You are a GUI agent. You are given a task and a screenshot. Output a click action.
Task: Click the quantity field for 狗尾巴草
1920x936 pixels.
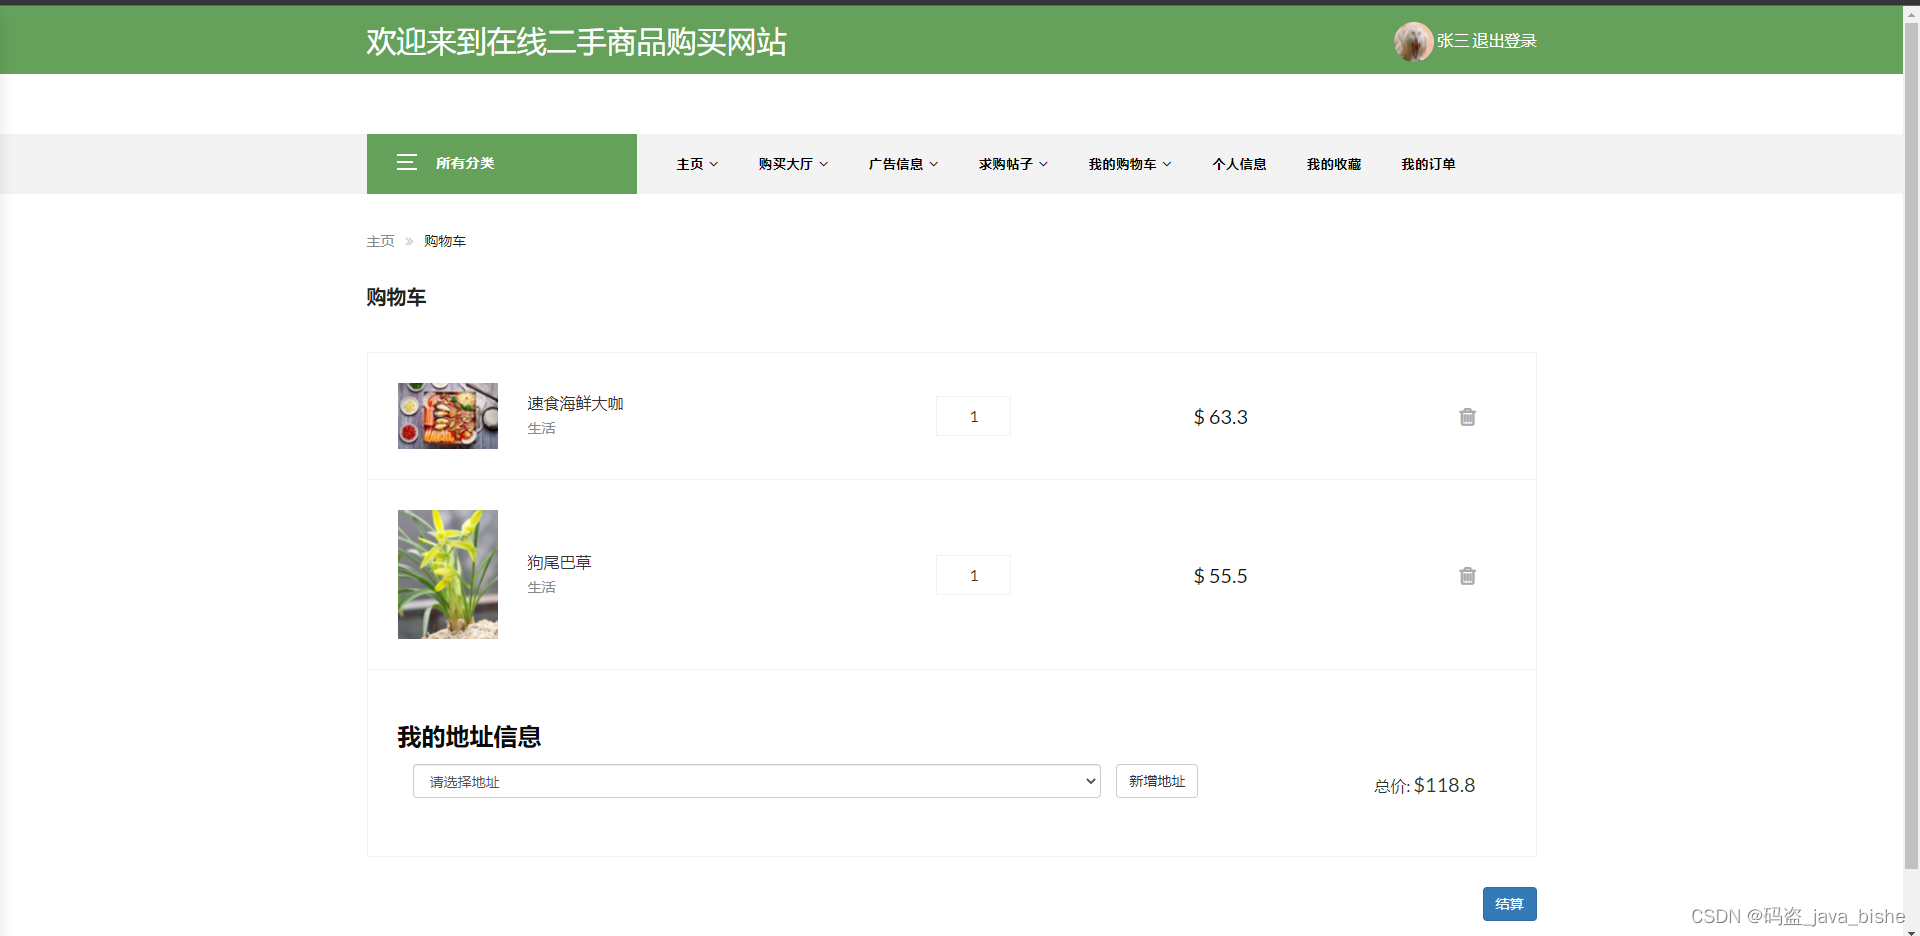(x=973, y=575)
